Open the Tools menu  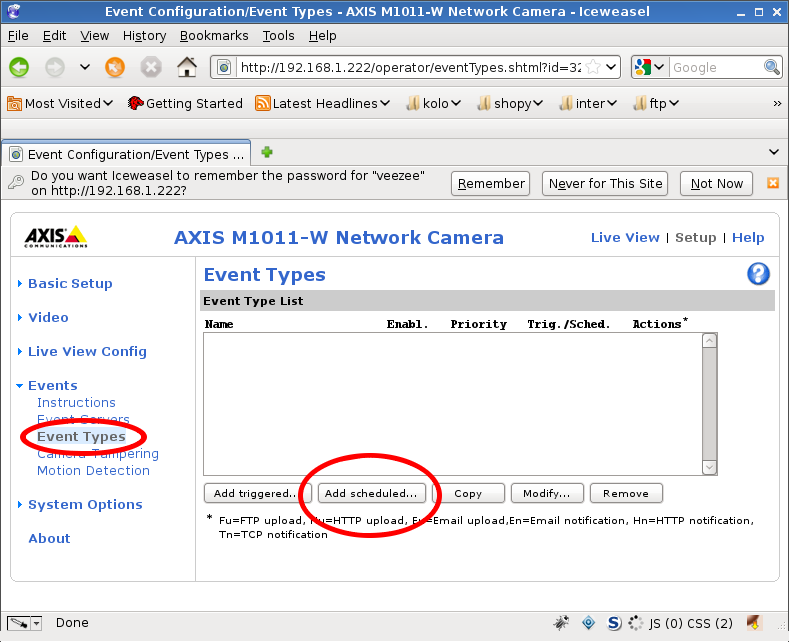(278, 36)
